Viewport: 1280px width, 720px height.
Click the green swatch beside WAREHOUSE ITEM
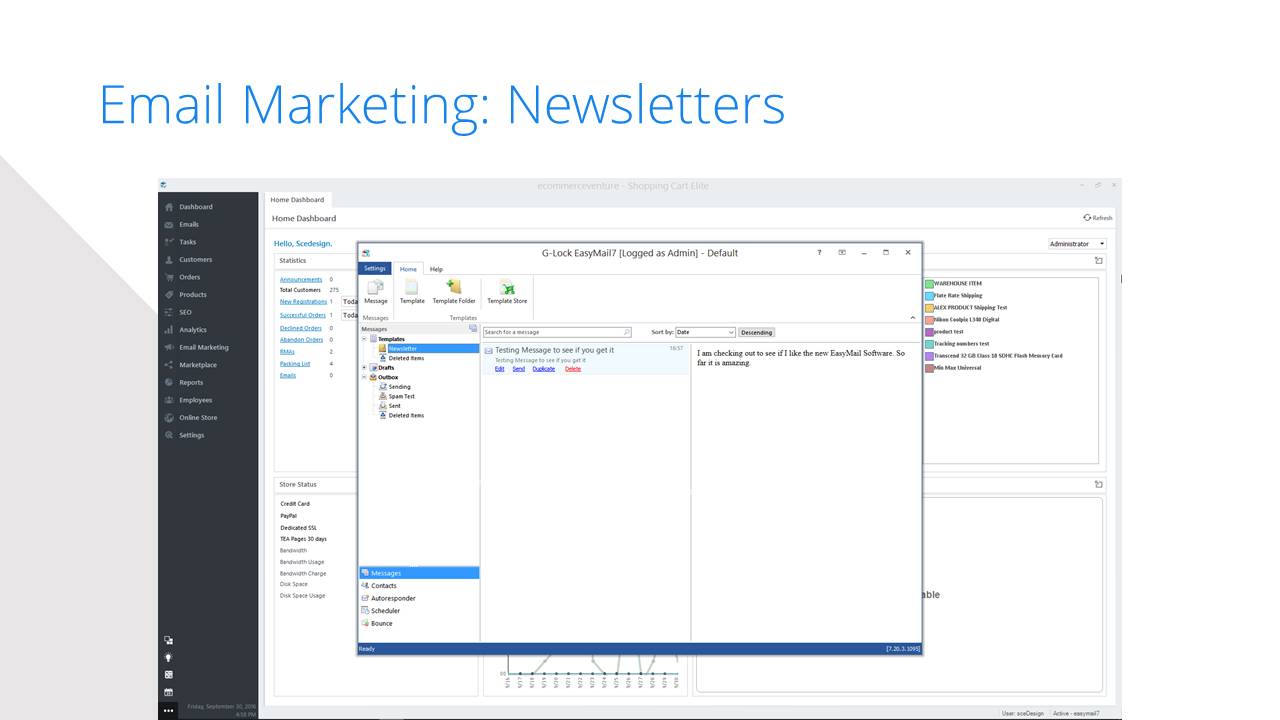point(929,284)
